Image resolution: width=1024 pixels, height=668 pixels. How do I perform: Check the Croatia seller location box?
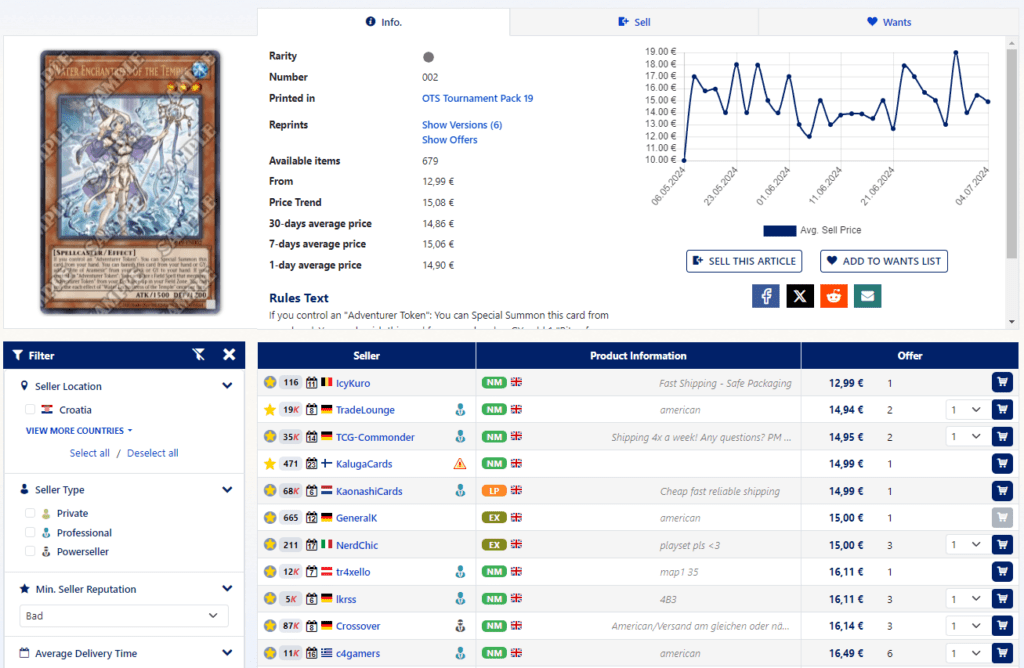(x=30, y=409)
